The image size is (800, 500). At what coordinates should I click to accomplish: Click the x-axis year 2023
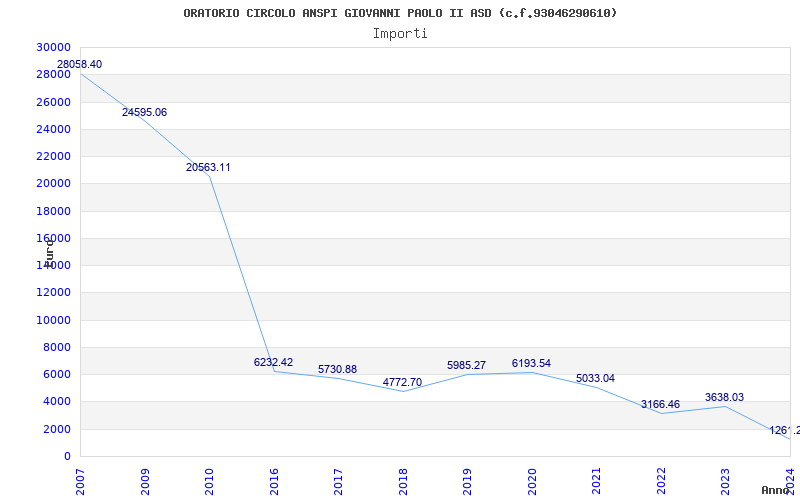tap(726, 482)
